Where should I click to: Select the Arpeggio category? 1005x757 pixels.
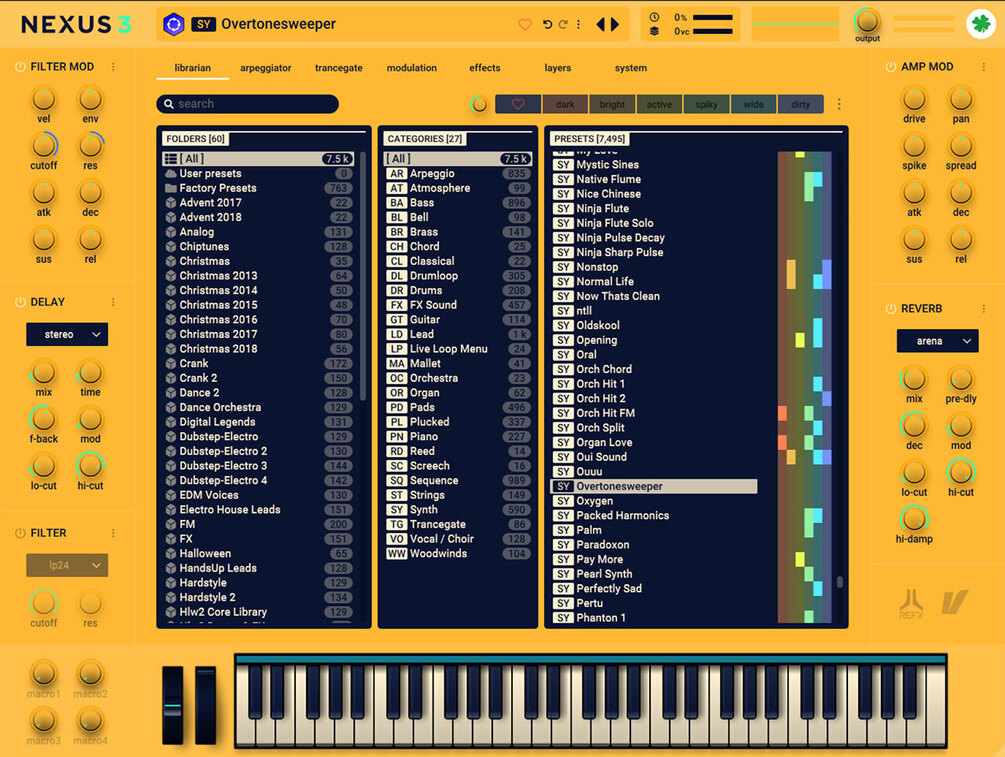pyautogui.click(x=458, y=173)
